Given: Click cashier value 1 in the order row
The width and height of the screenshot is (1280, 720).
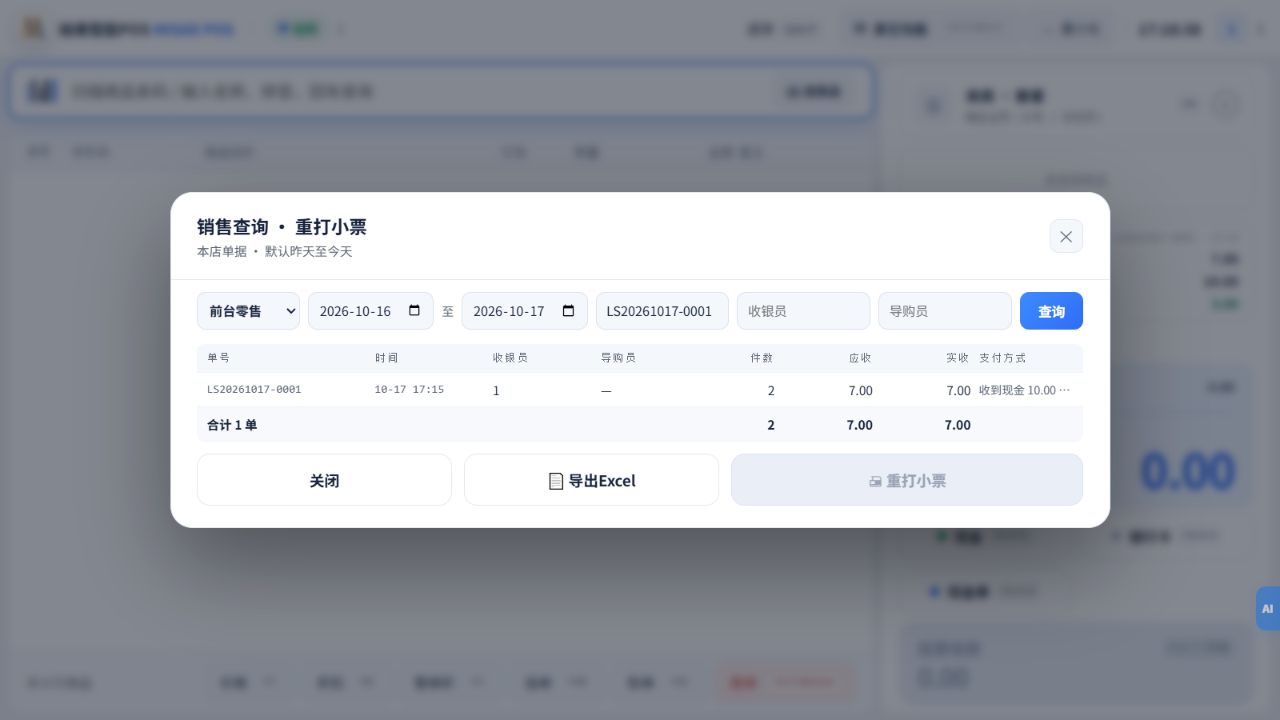Looking at the screenshot, I should point(496,391).
